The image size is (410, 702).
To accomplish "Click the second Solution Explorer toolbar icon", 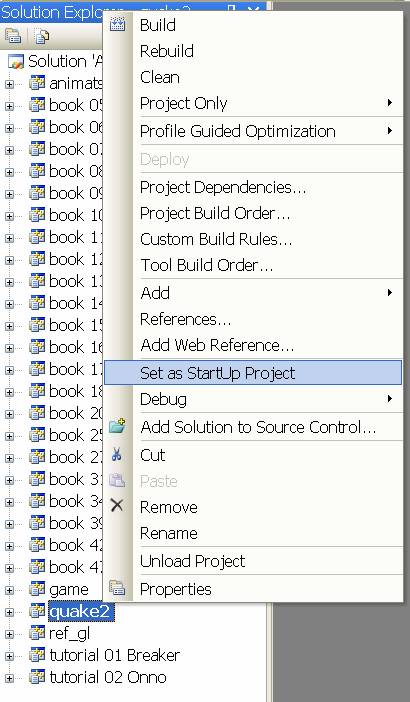I will pos(41,36).
